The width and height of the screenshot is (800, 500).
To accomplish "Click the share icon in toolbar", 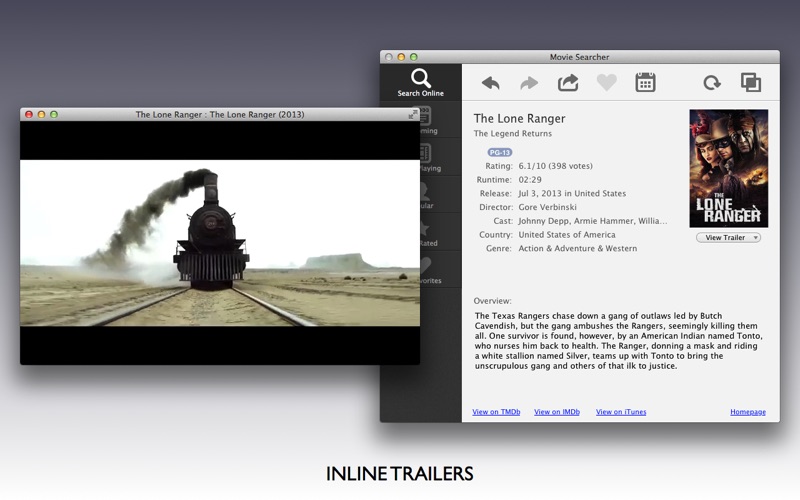I will [568, 82].
